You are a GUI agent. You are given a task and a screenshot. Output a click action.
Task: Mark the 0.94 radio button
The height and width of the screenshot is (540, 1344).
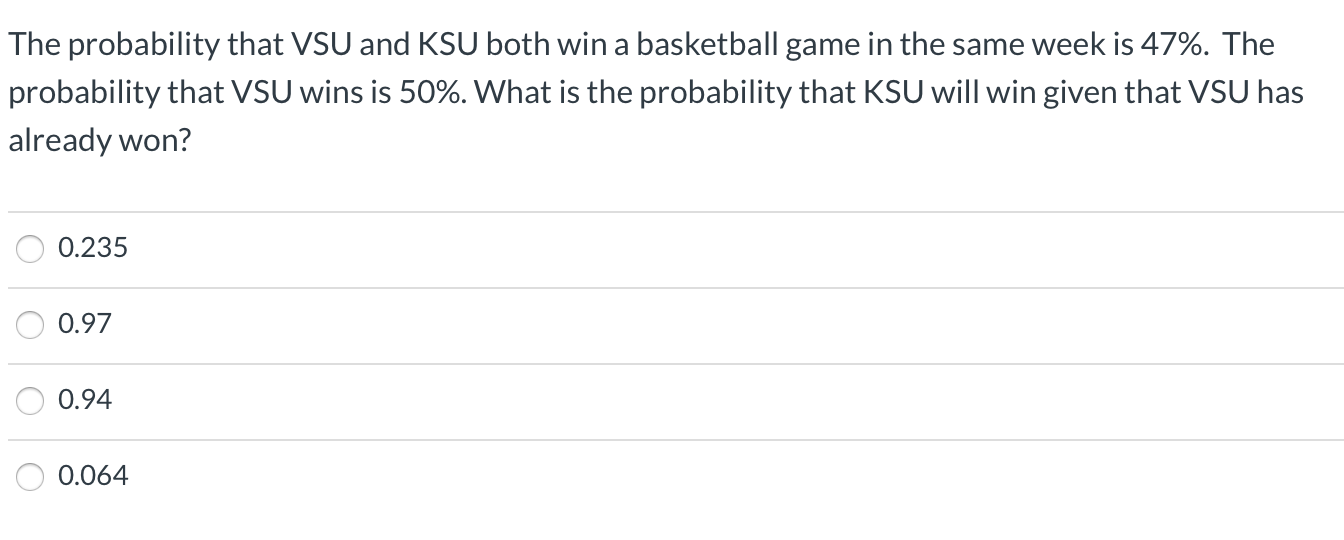30,401
